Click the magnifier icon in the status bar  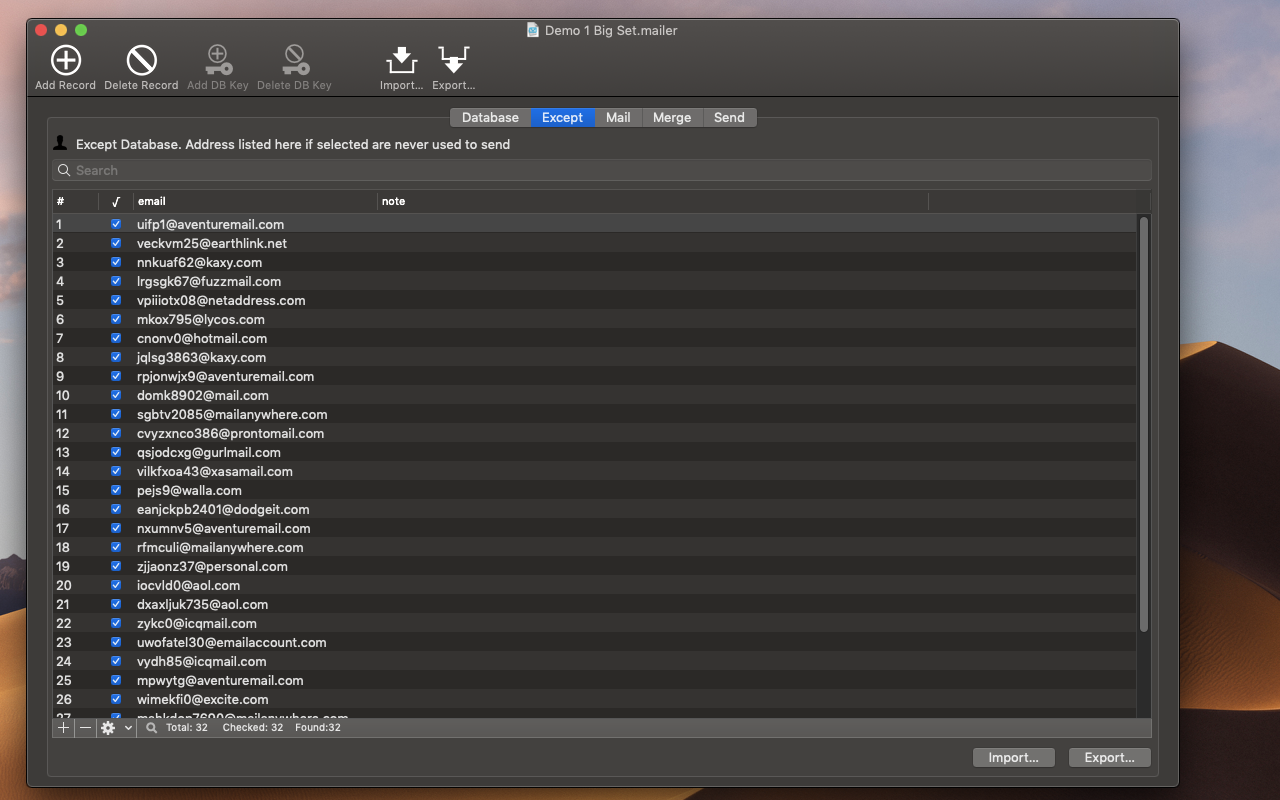(x=152, y=728)
